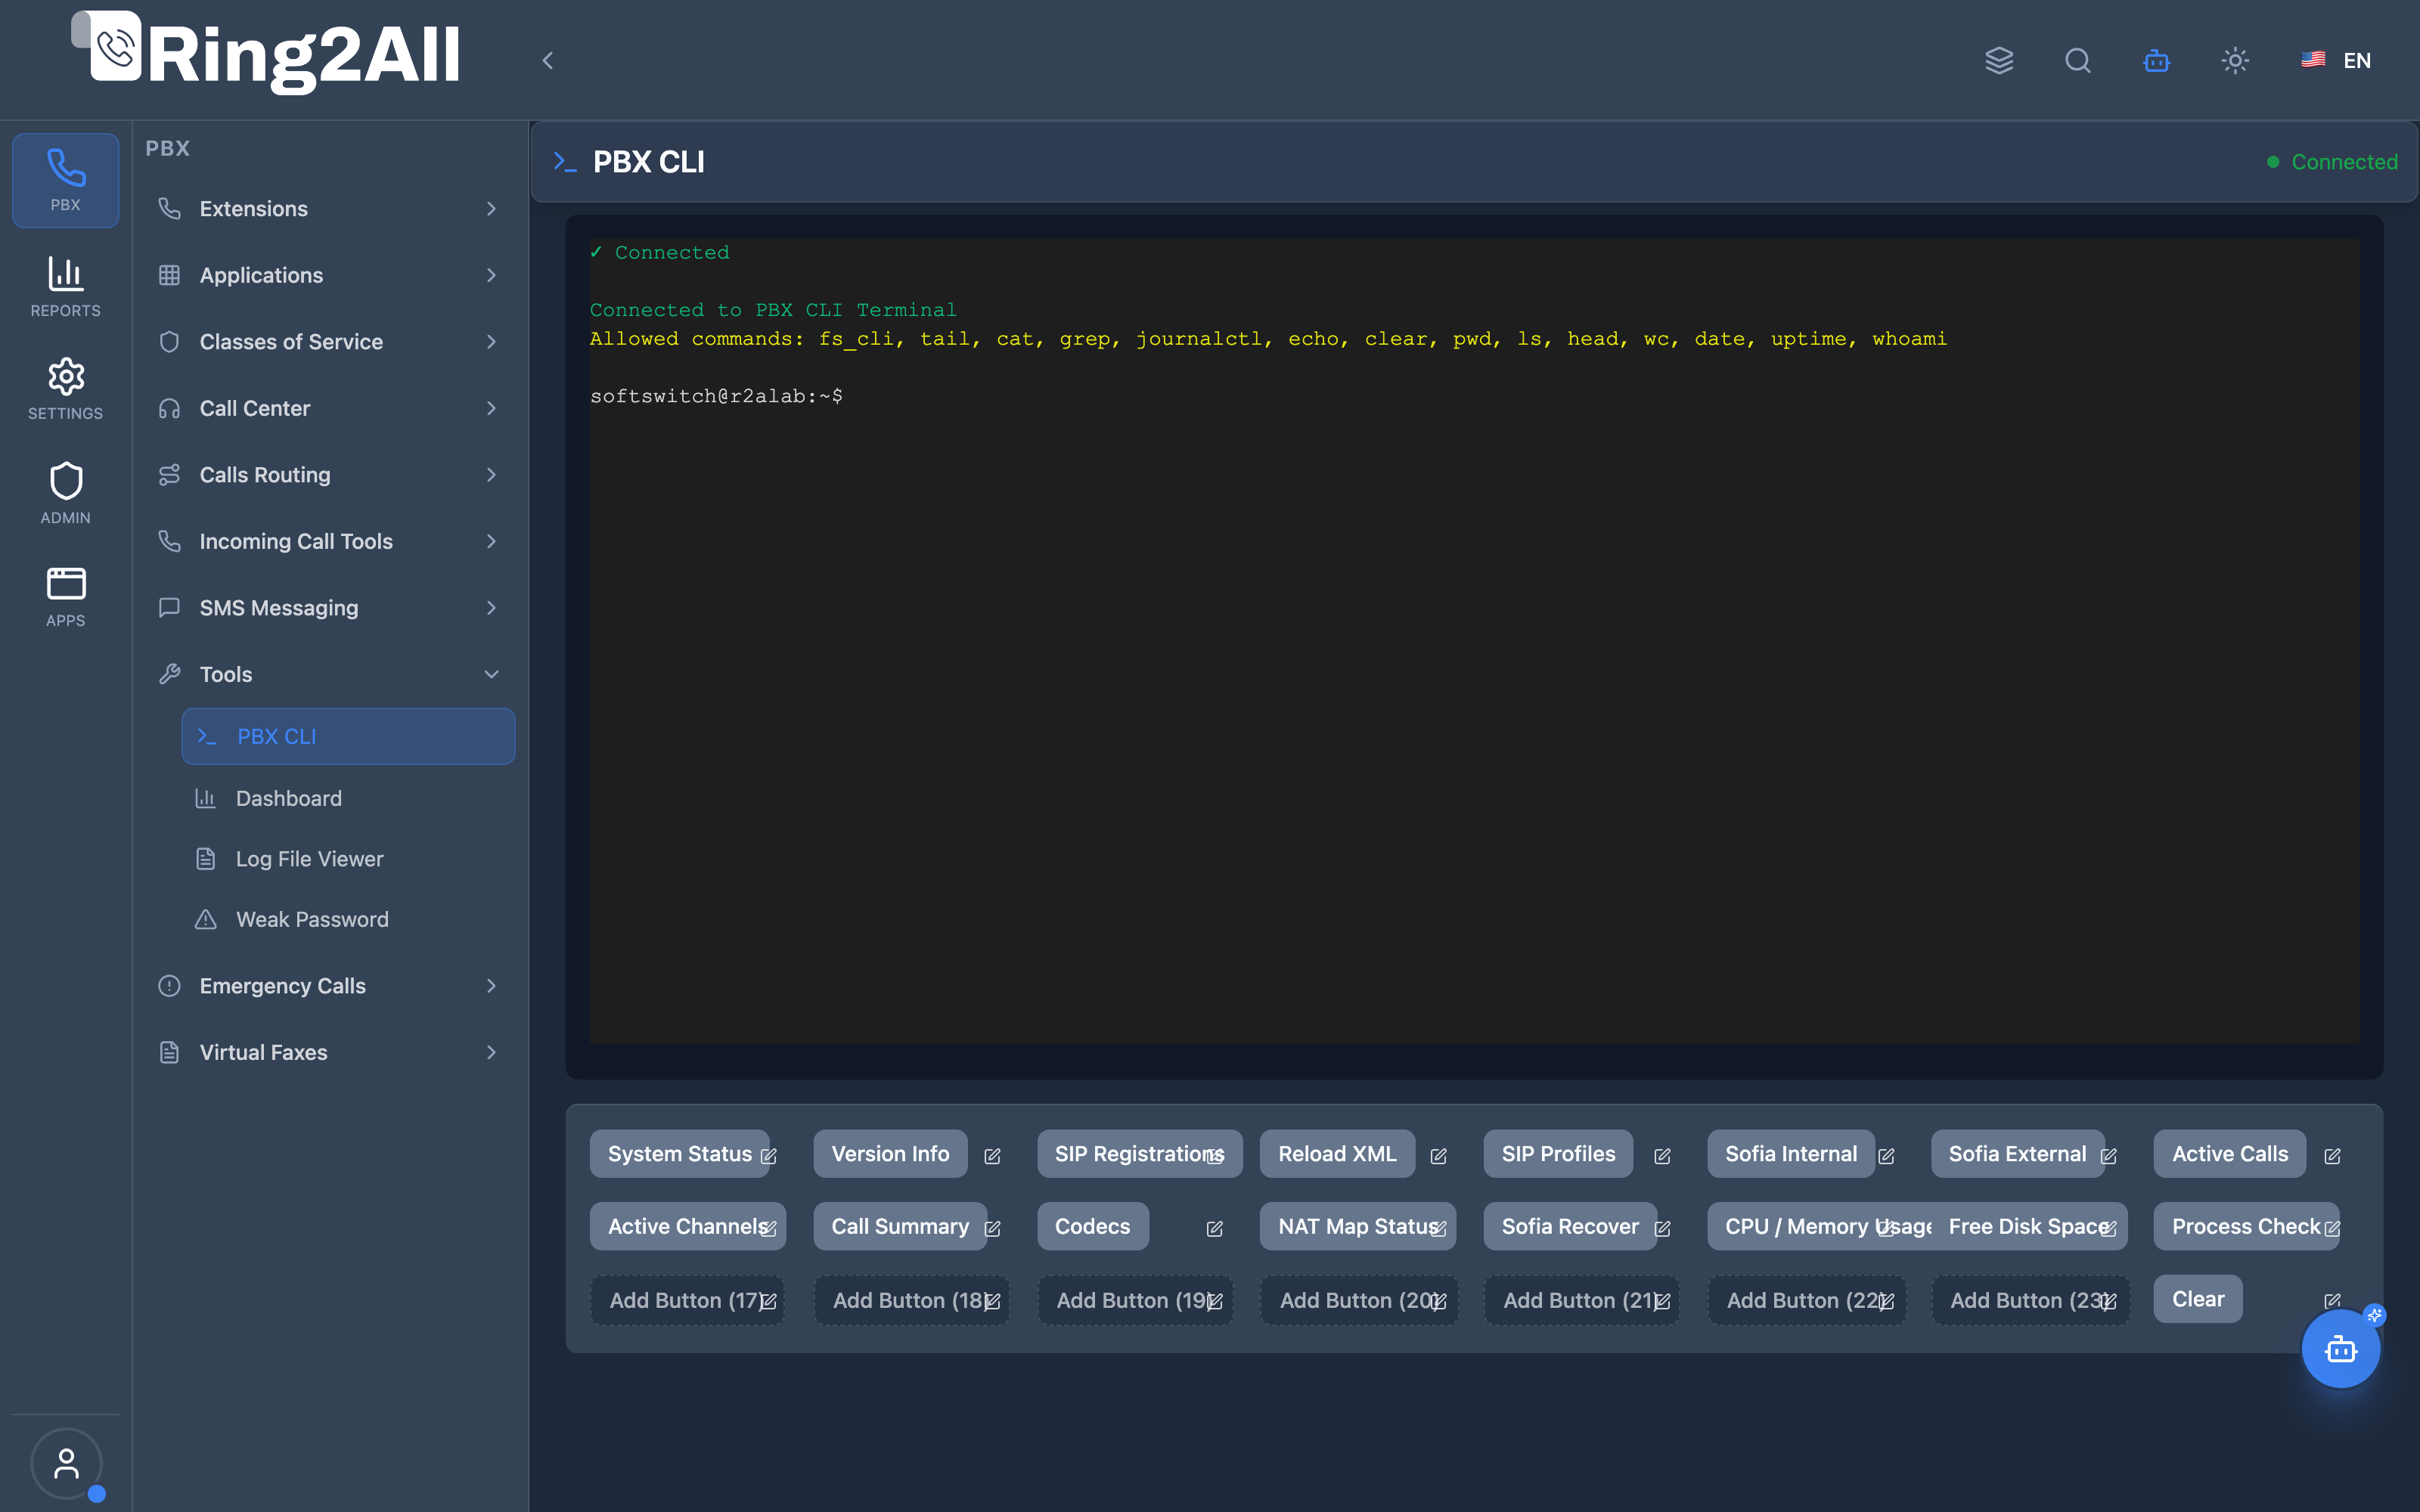This screenshot has height=1512, width=2420.
Task: Edit Add Button (21) via pencil icon
Action: tap(1662, 1302)
